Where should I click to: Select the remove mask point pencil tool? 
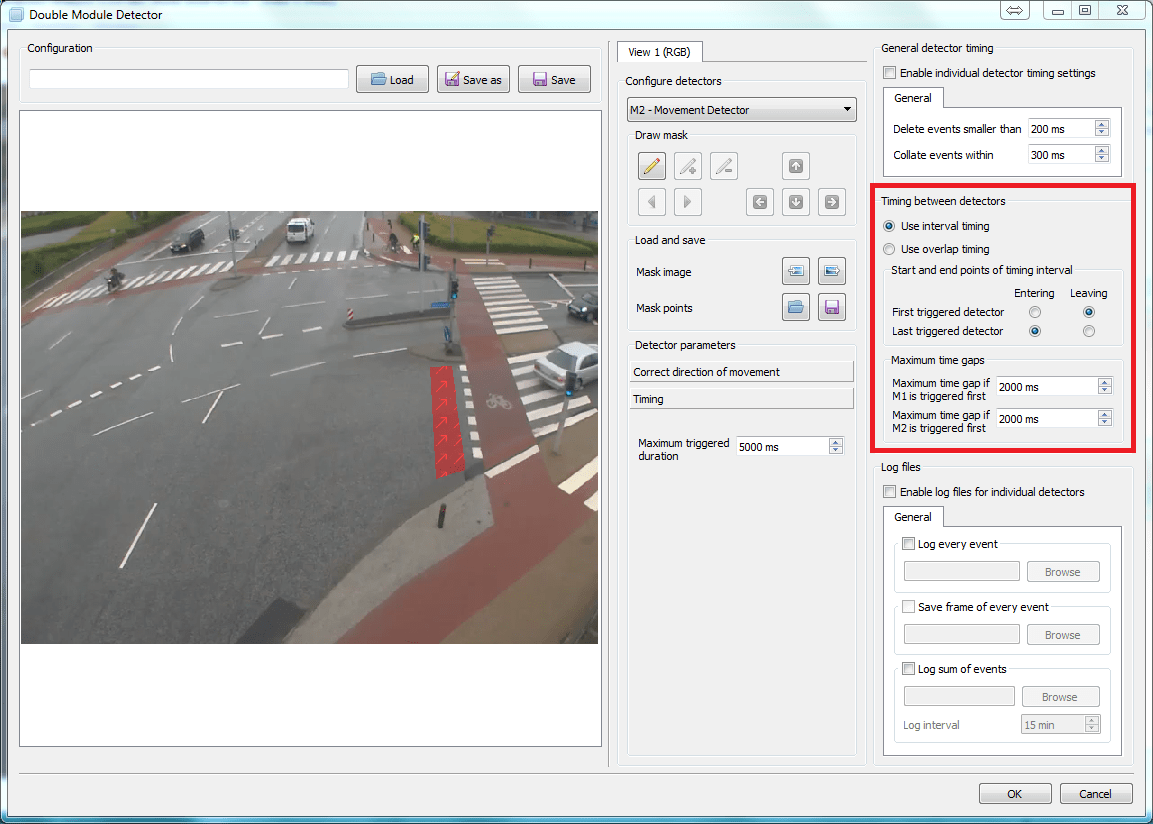coord(724,166)
